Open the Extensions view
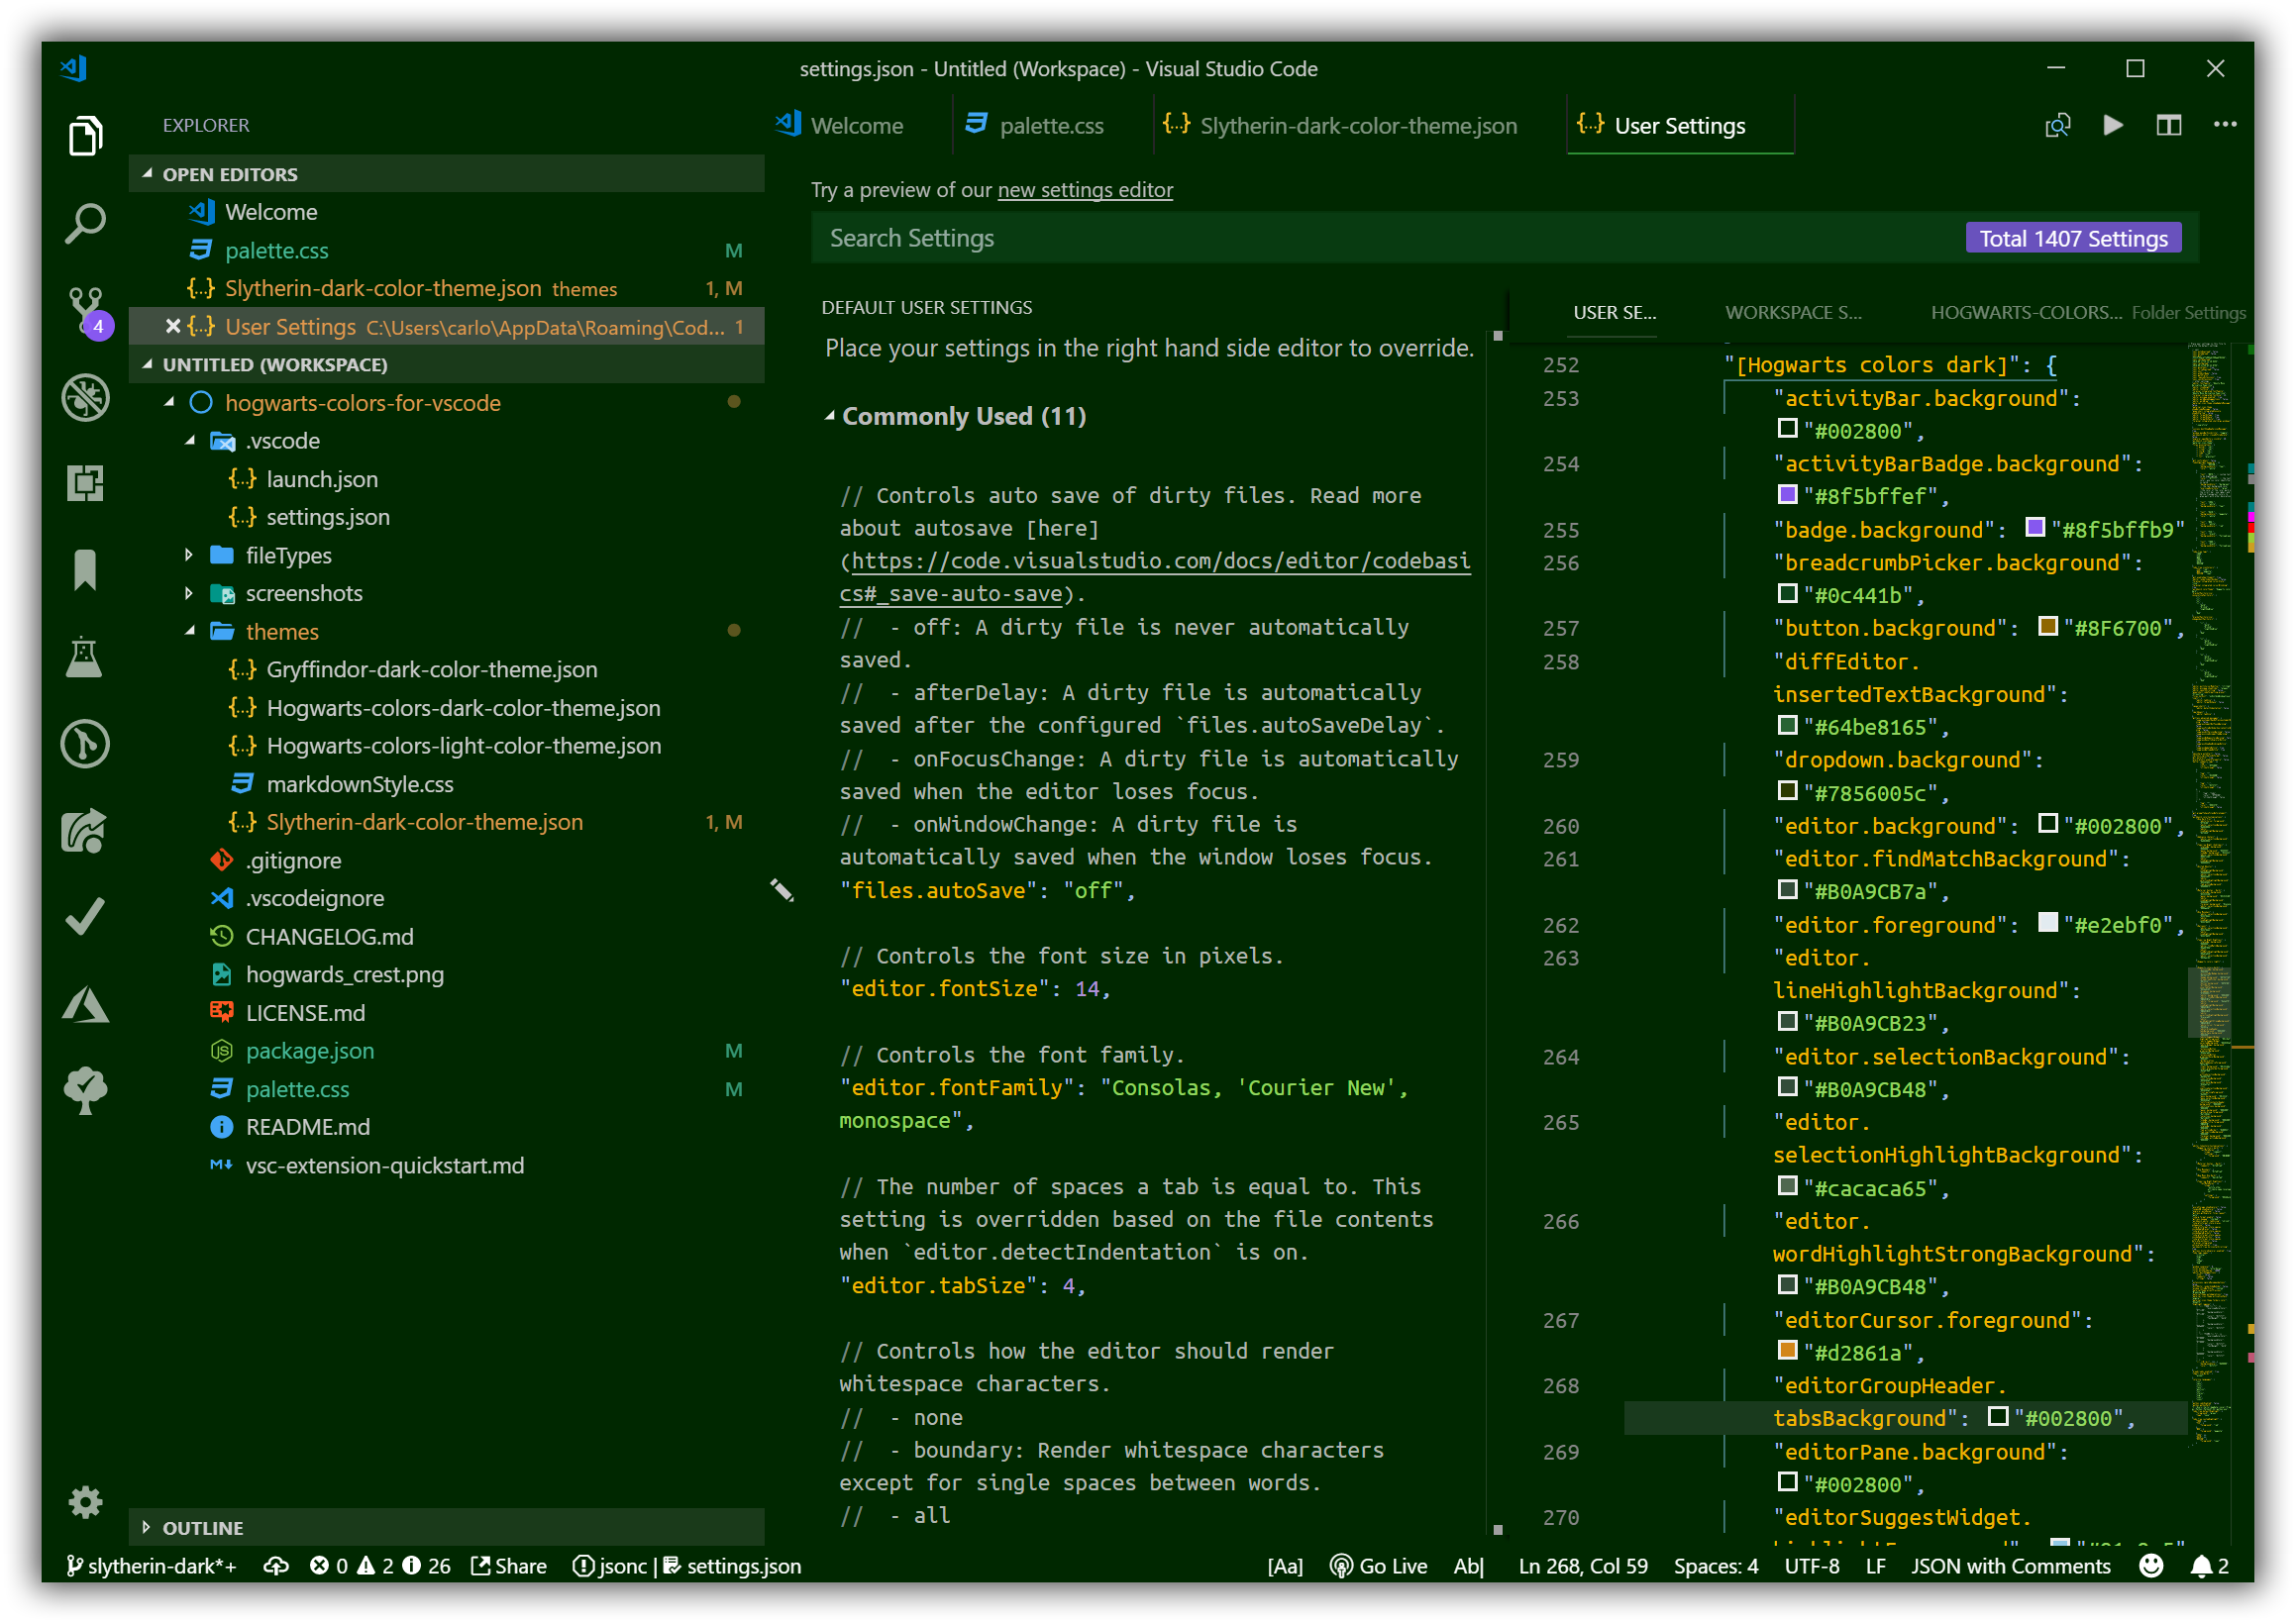Screen dimensions: 2296x1624 point(85,483)
